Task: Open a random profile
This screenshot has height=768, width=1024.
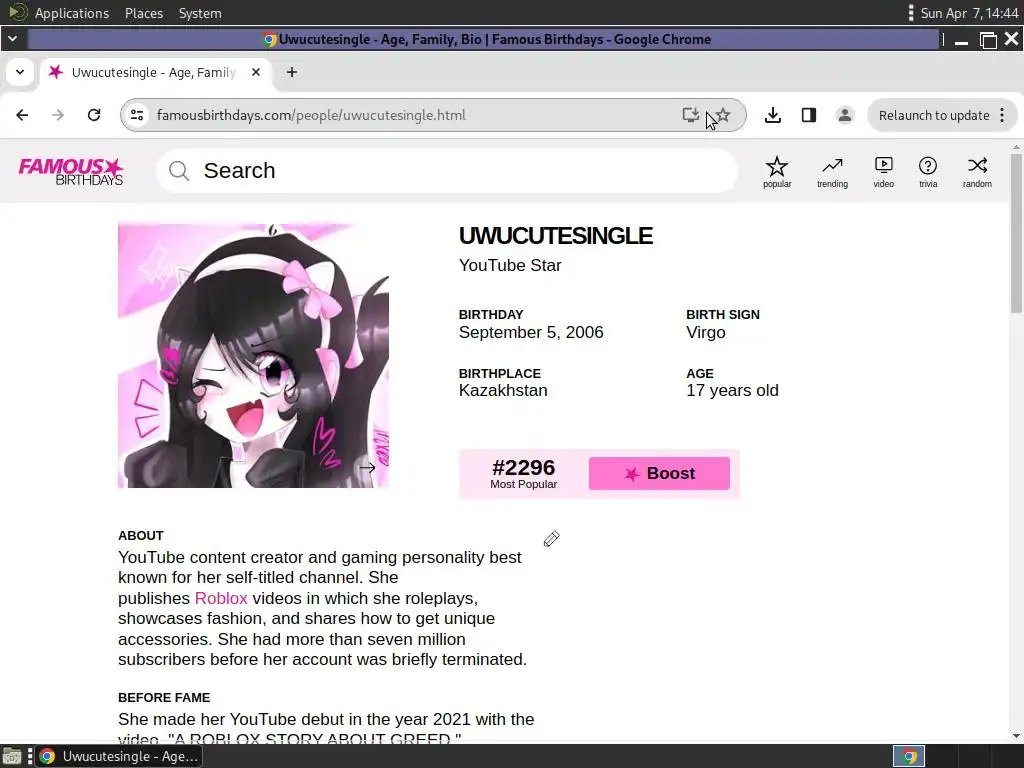Action: coord(977,172)
